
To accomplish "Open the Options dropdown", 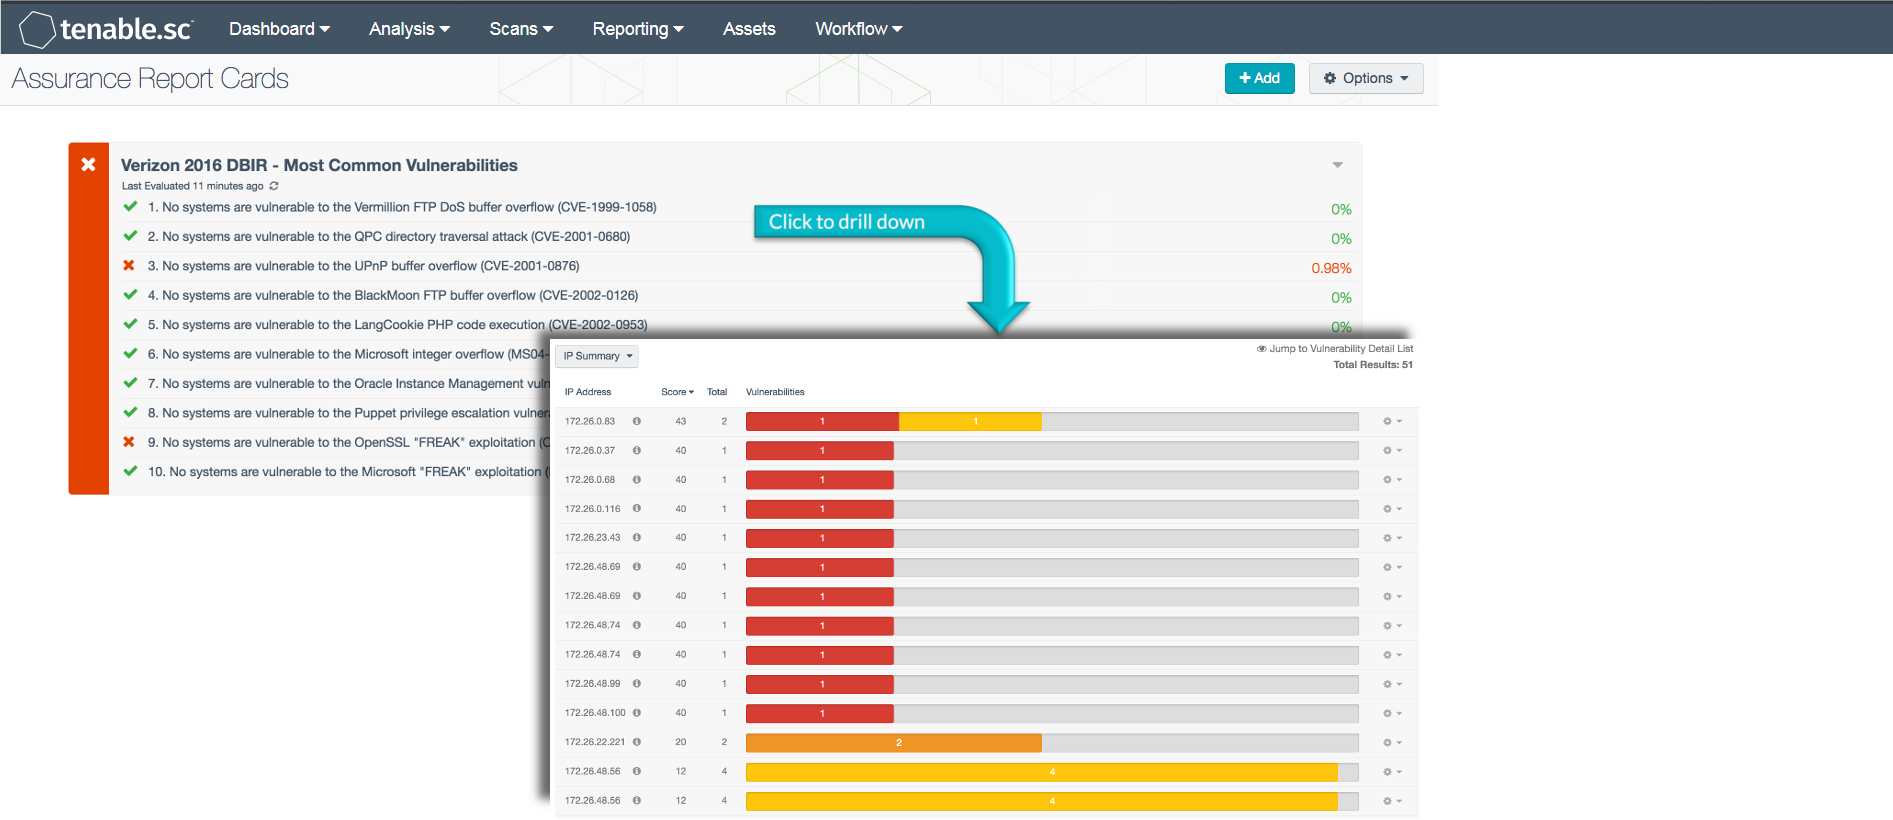I will [1365, 78].
